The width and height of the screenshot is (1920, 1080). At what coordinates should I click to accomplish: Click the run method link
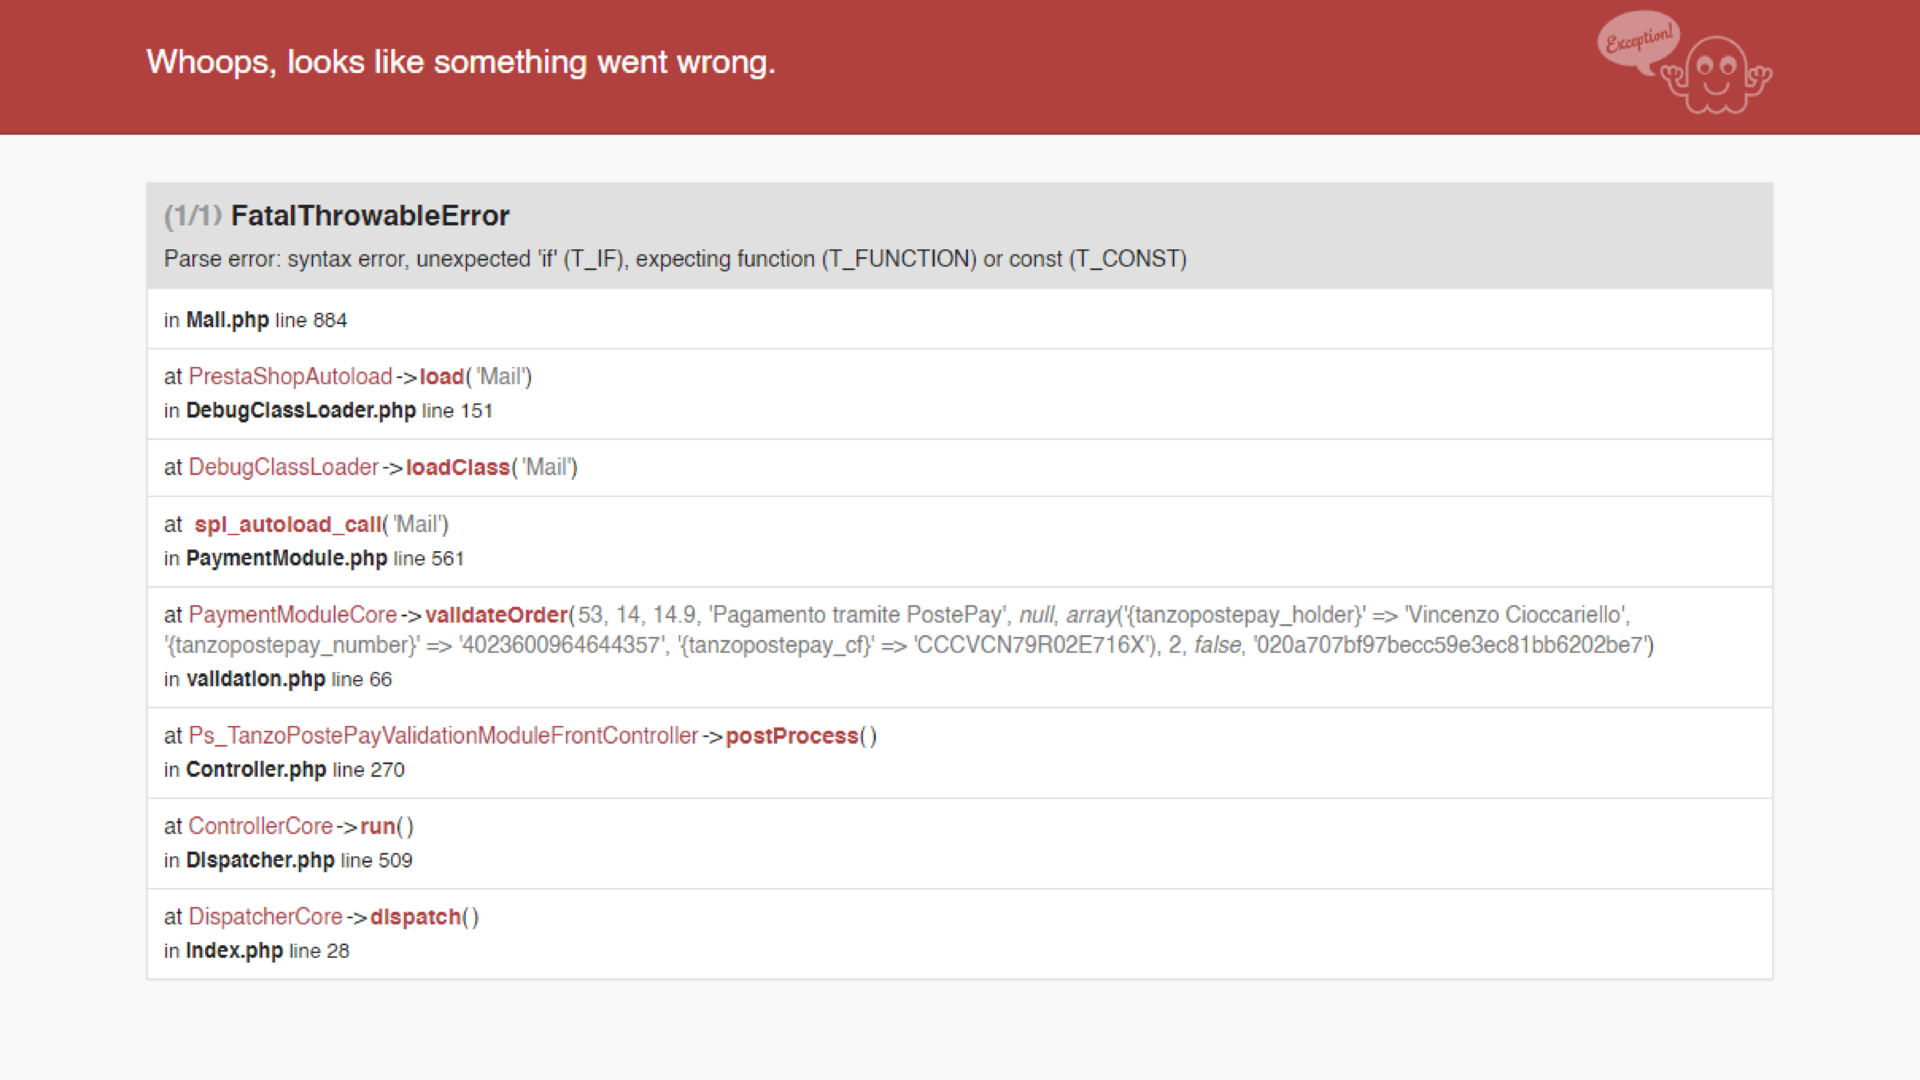[377, 827]
